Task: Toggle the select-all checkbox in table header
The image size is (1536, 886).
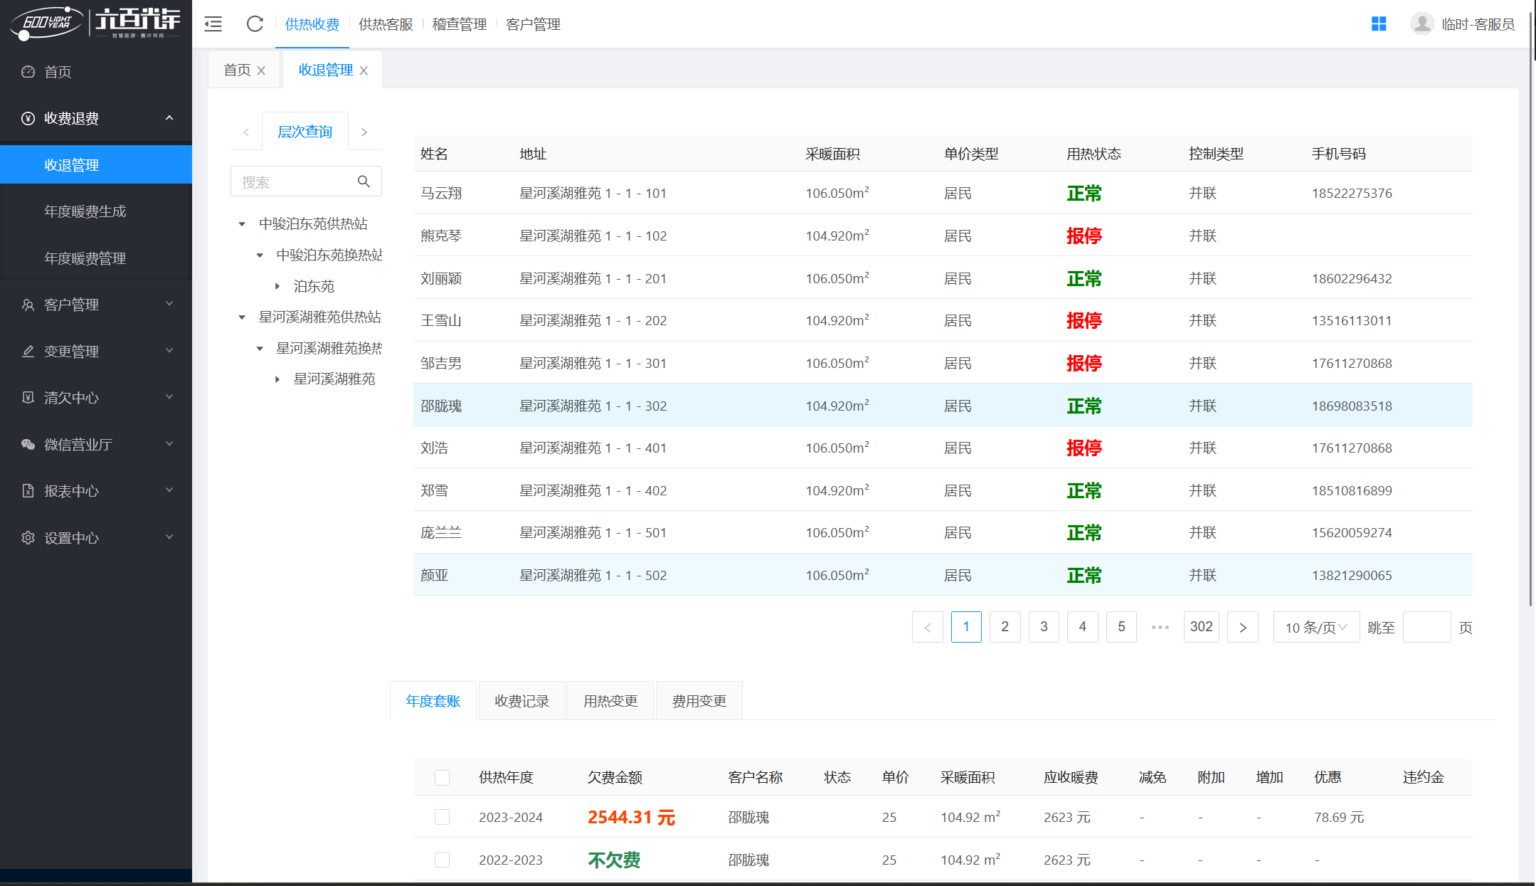Action: pyautogui.click(x=442, y=778)
